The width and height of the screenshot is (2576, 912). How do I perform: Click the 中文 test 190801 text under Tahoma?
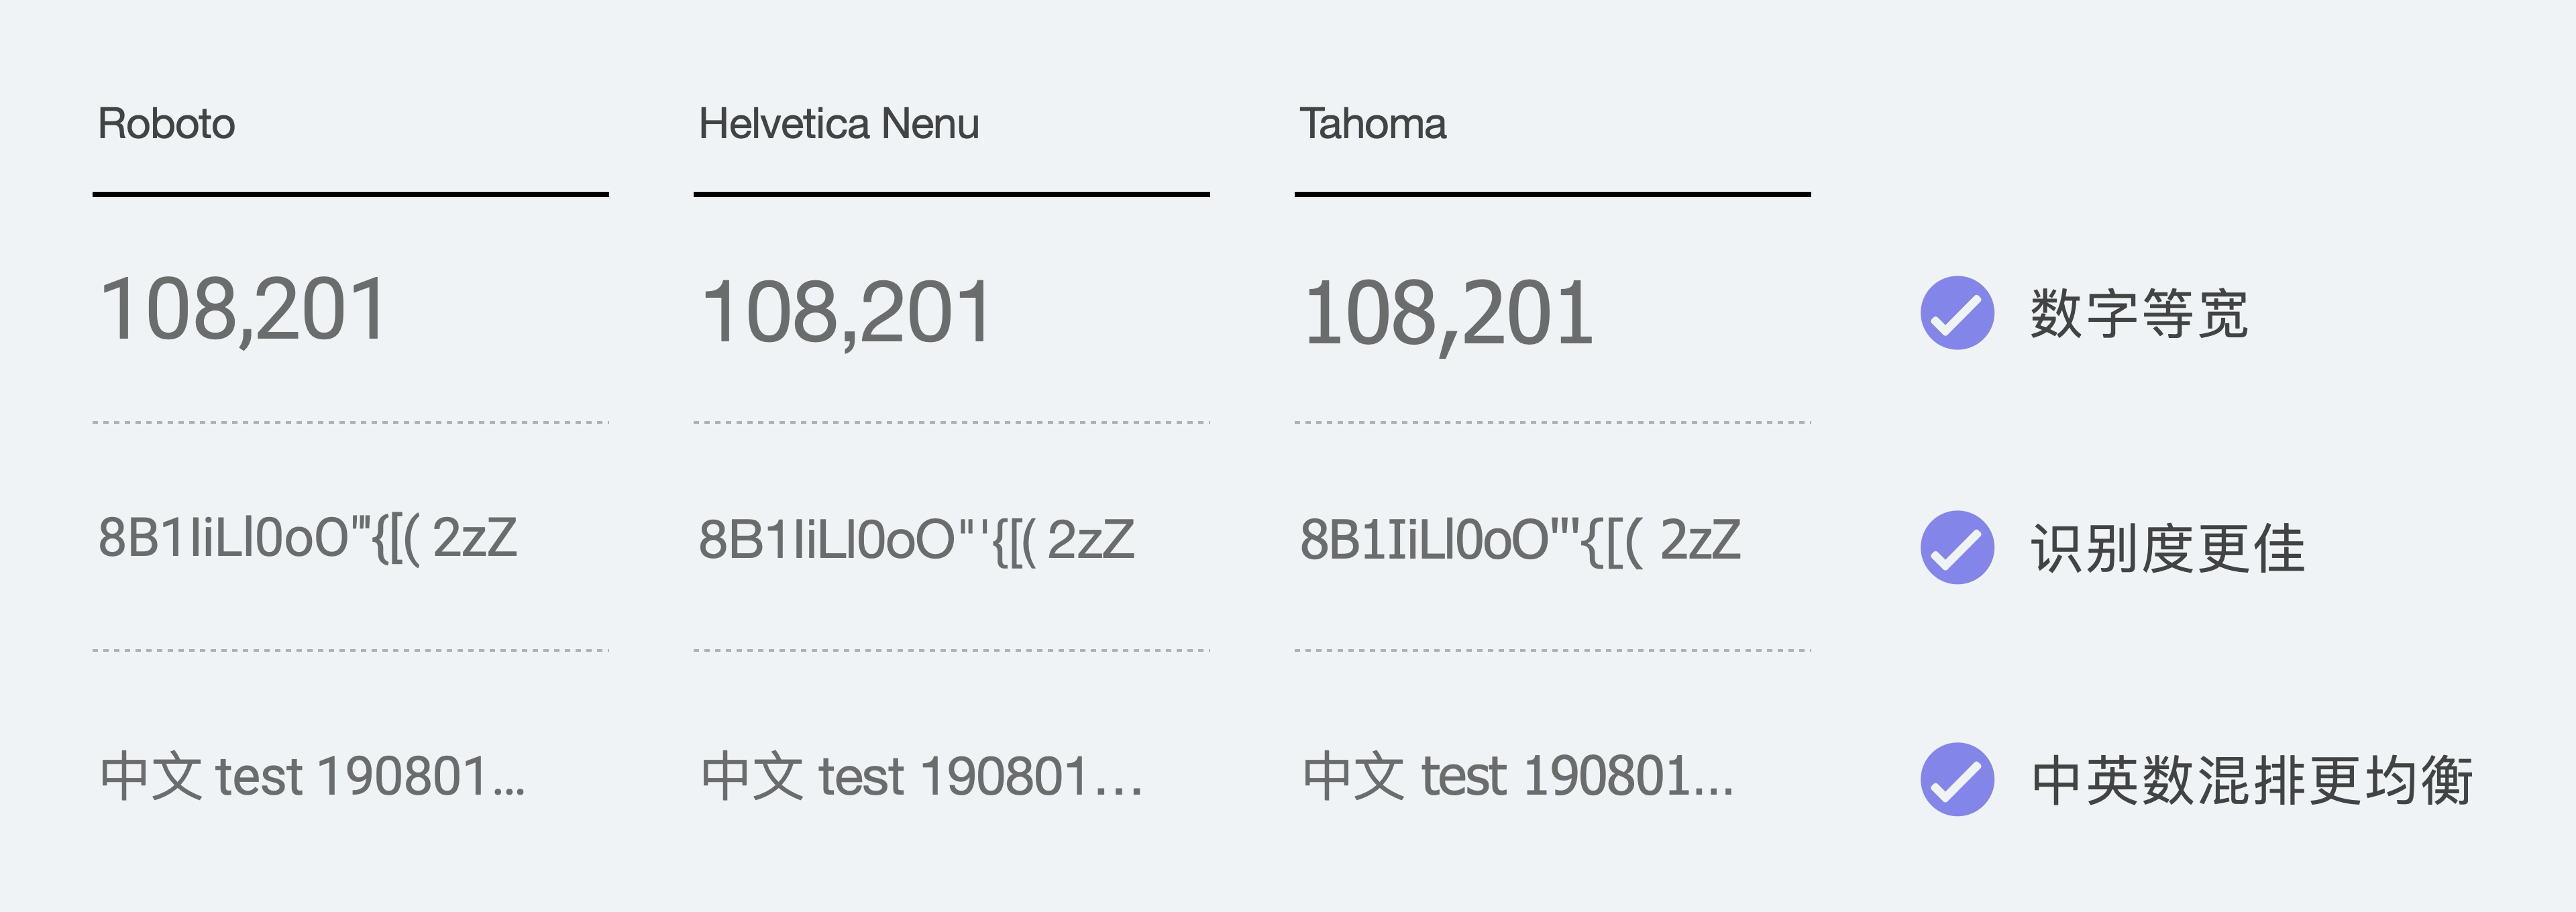click(x=1518, y=777)
